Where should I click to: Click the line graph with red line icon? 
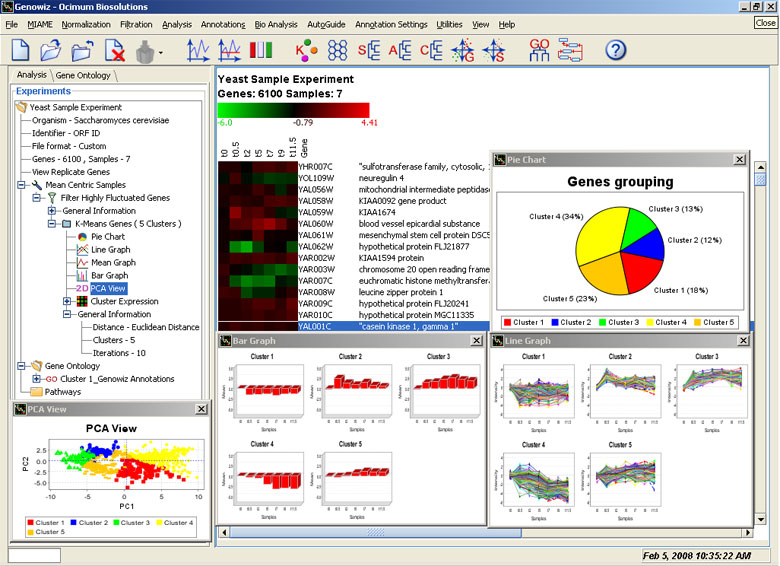229,50
